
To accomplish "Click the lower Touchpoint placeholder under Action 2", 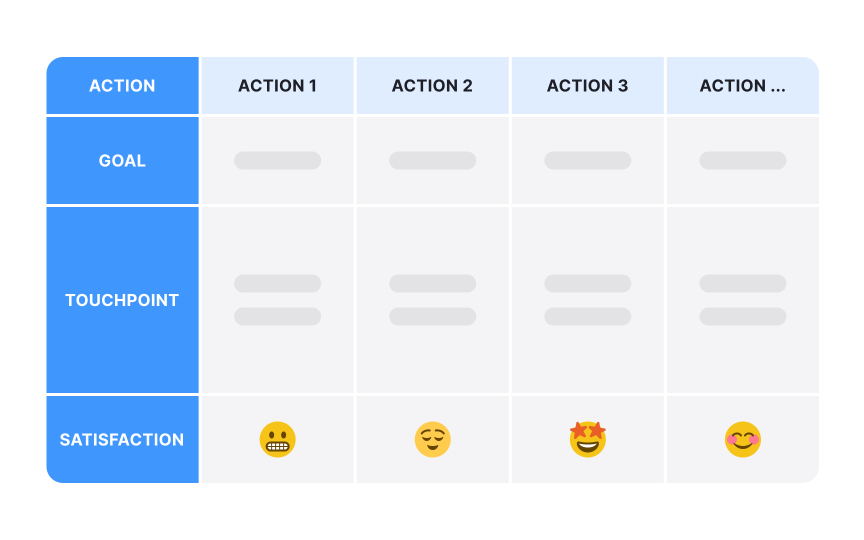I will 433,316.
